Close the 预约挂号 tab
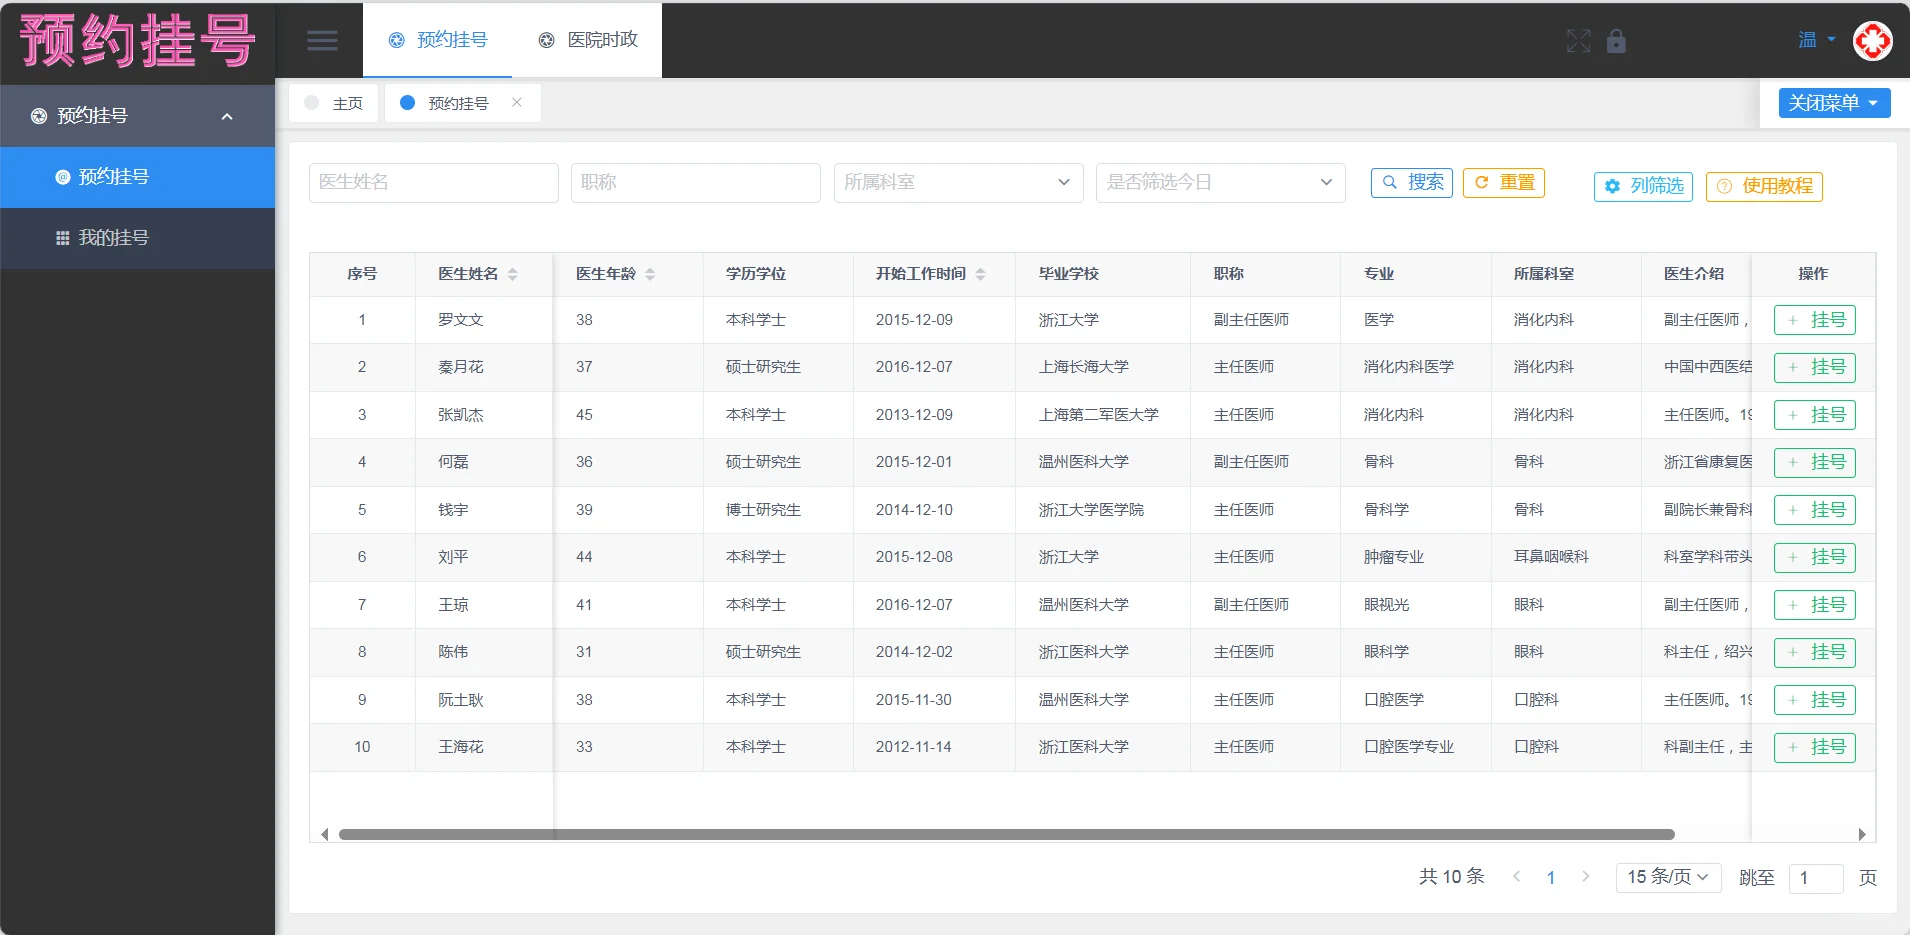 click(x=517, y=102)
